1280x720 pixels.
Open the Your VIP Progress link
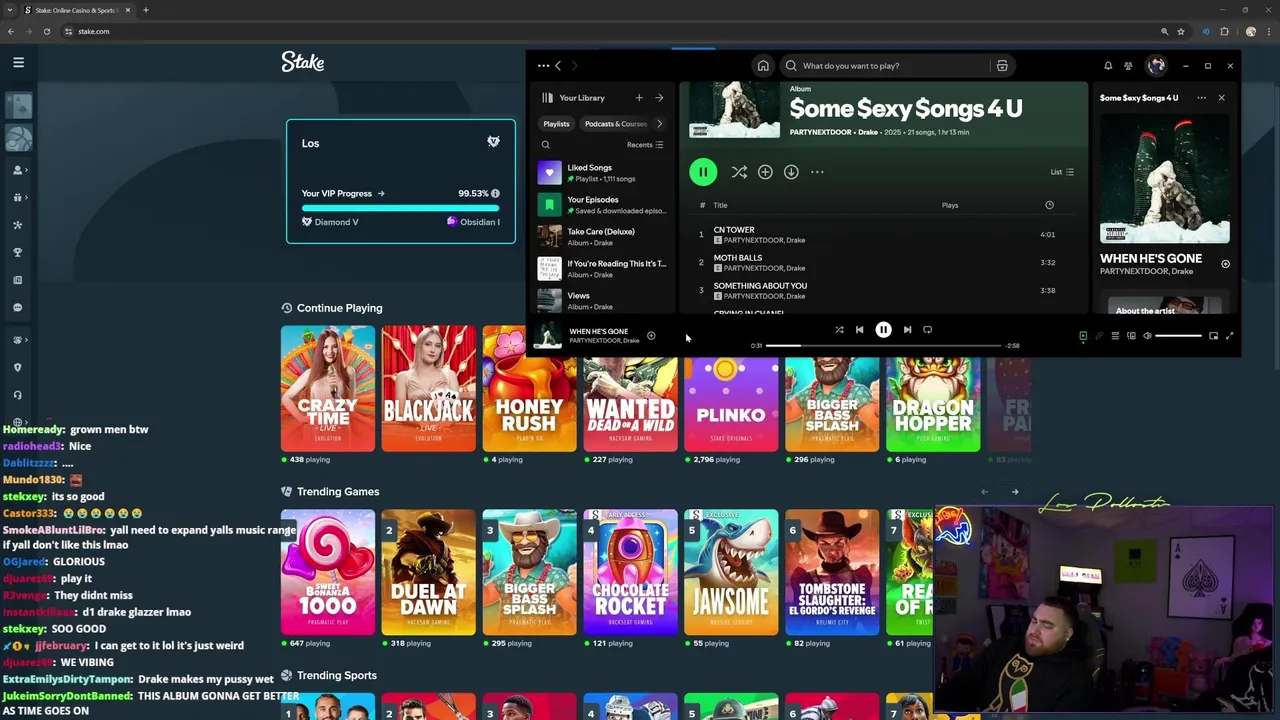(343, 193)
